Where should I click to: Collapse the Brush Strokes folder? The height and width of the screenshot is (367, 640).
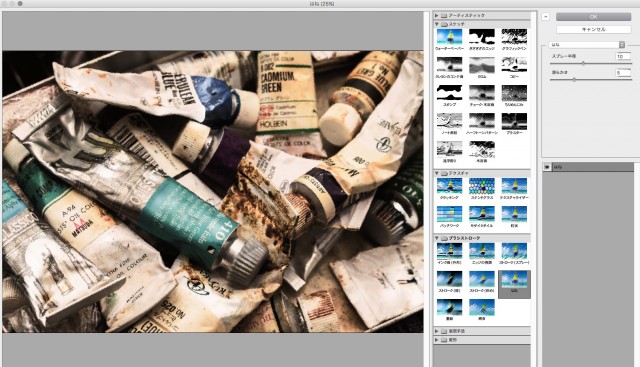tap(436, 238)
